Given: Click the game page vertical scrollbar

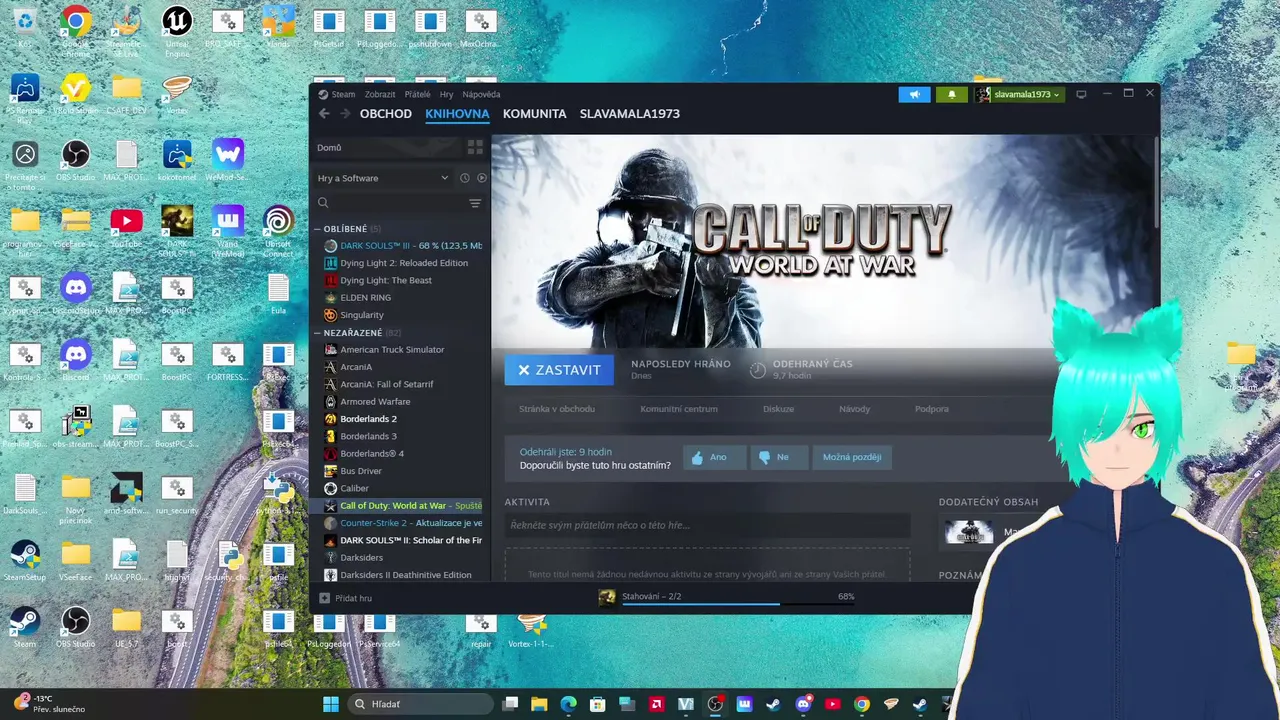Looking at the screenshot, I should pos(1156,180).
